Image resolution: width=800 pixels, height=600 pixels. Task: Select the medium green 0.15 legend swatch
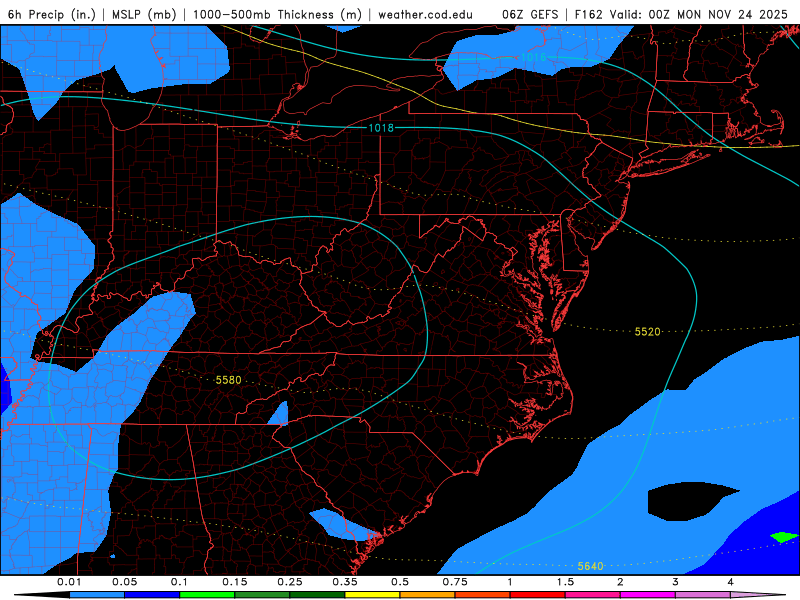pos(262,595)
